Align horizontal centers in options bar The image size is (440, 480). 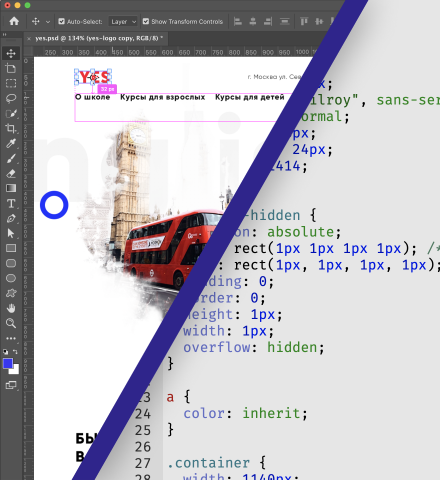(253, 21)
